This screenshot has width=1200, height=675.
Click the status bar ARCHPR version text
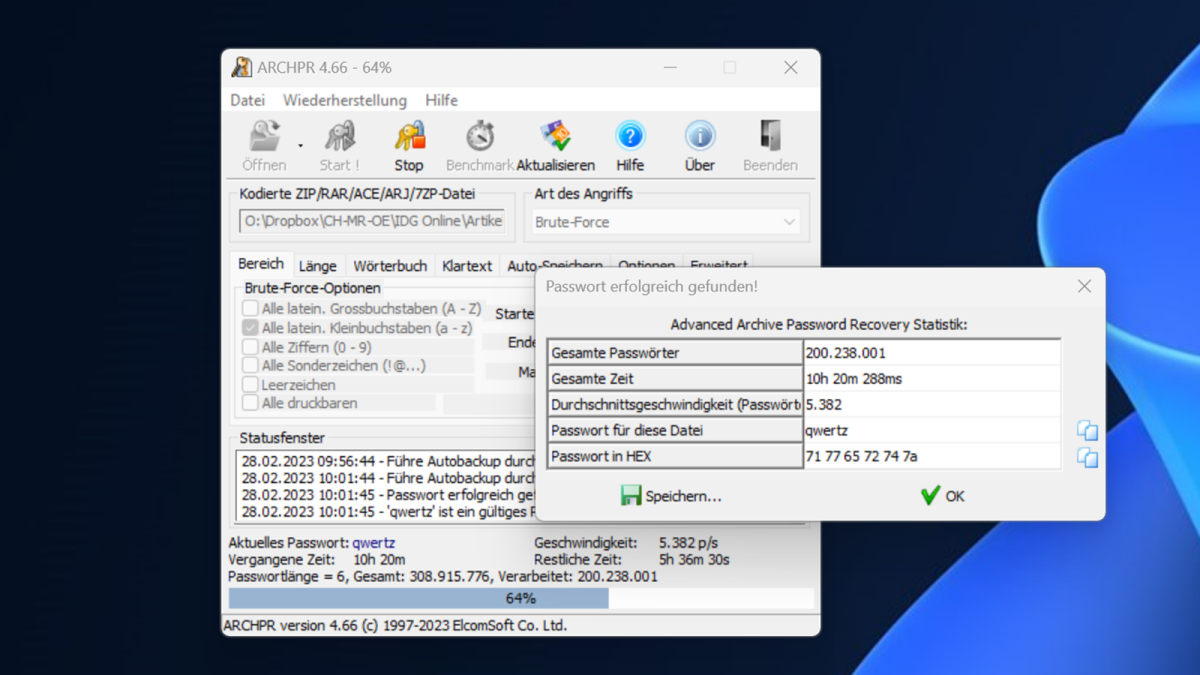395,626
